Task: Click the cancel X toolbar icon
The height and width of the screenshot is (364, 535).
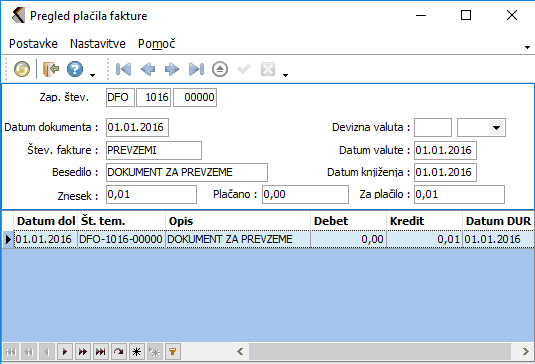Action: pyautogui.click(x=268, y=69)
